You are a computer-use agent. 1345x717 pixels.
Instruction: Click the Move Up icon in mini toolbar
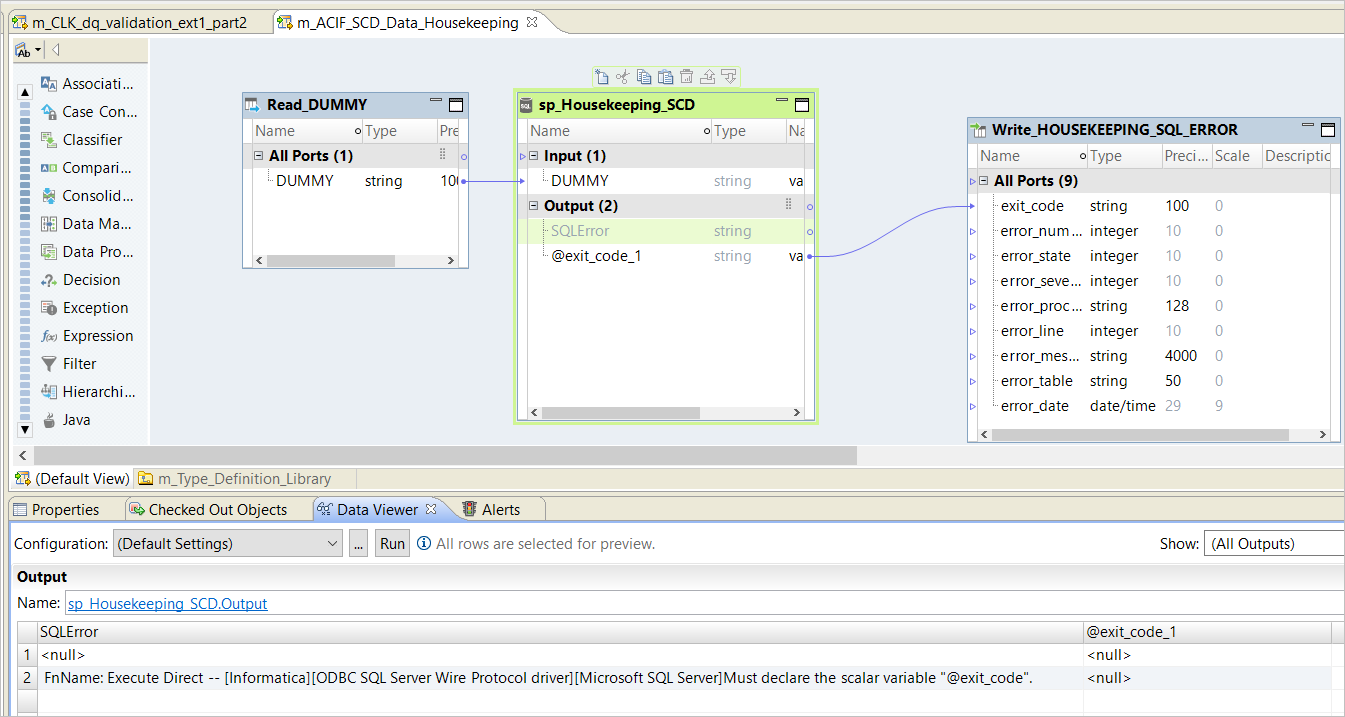[707, 76]
